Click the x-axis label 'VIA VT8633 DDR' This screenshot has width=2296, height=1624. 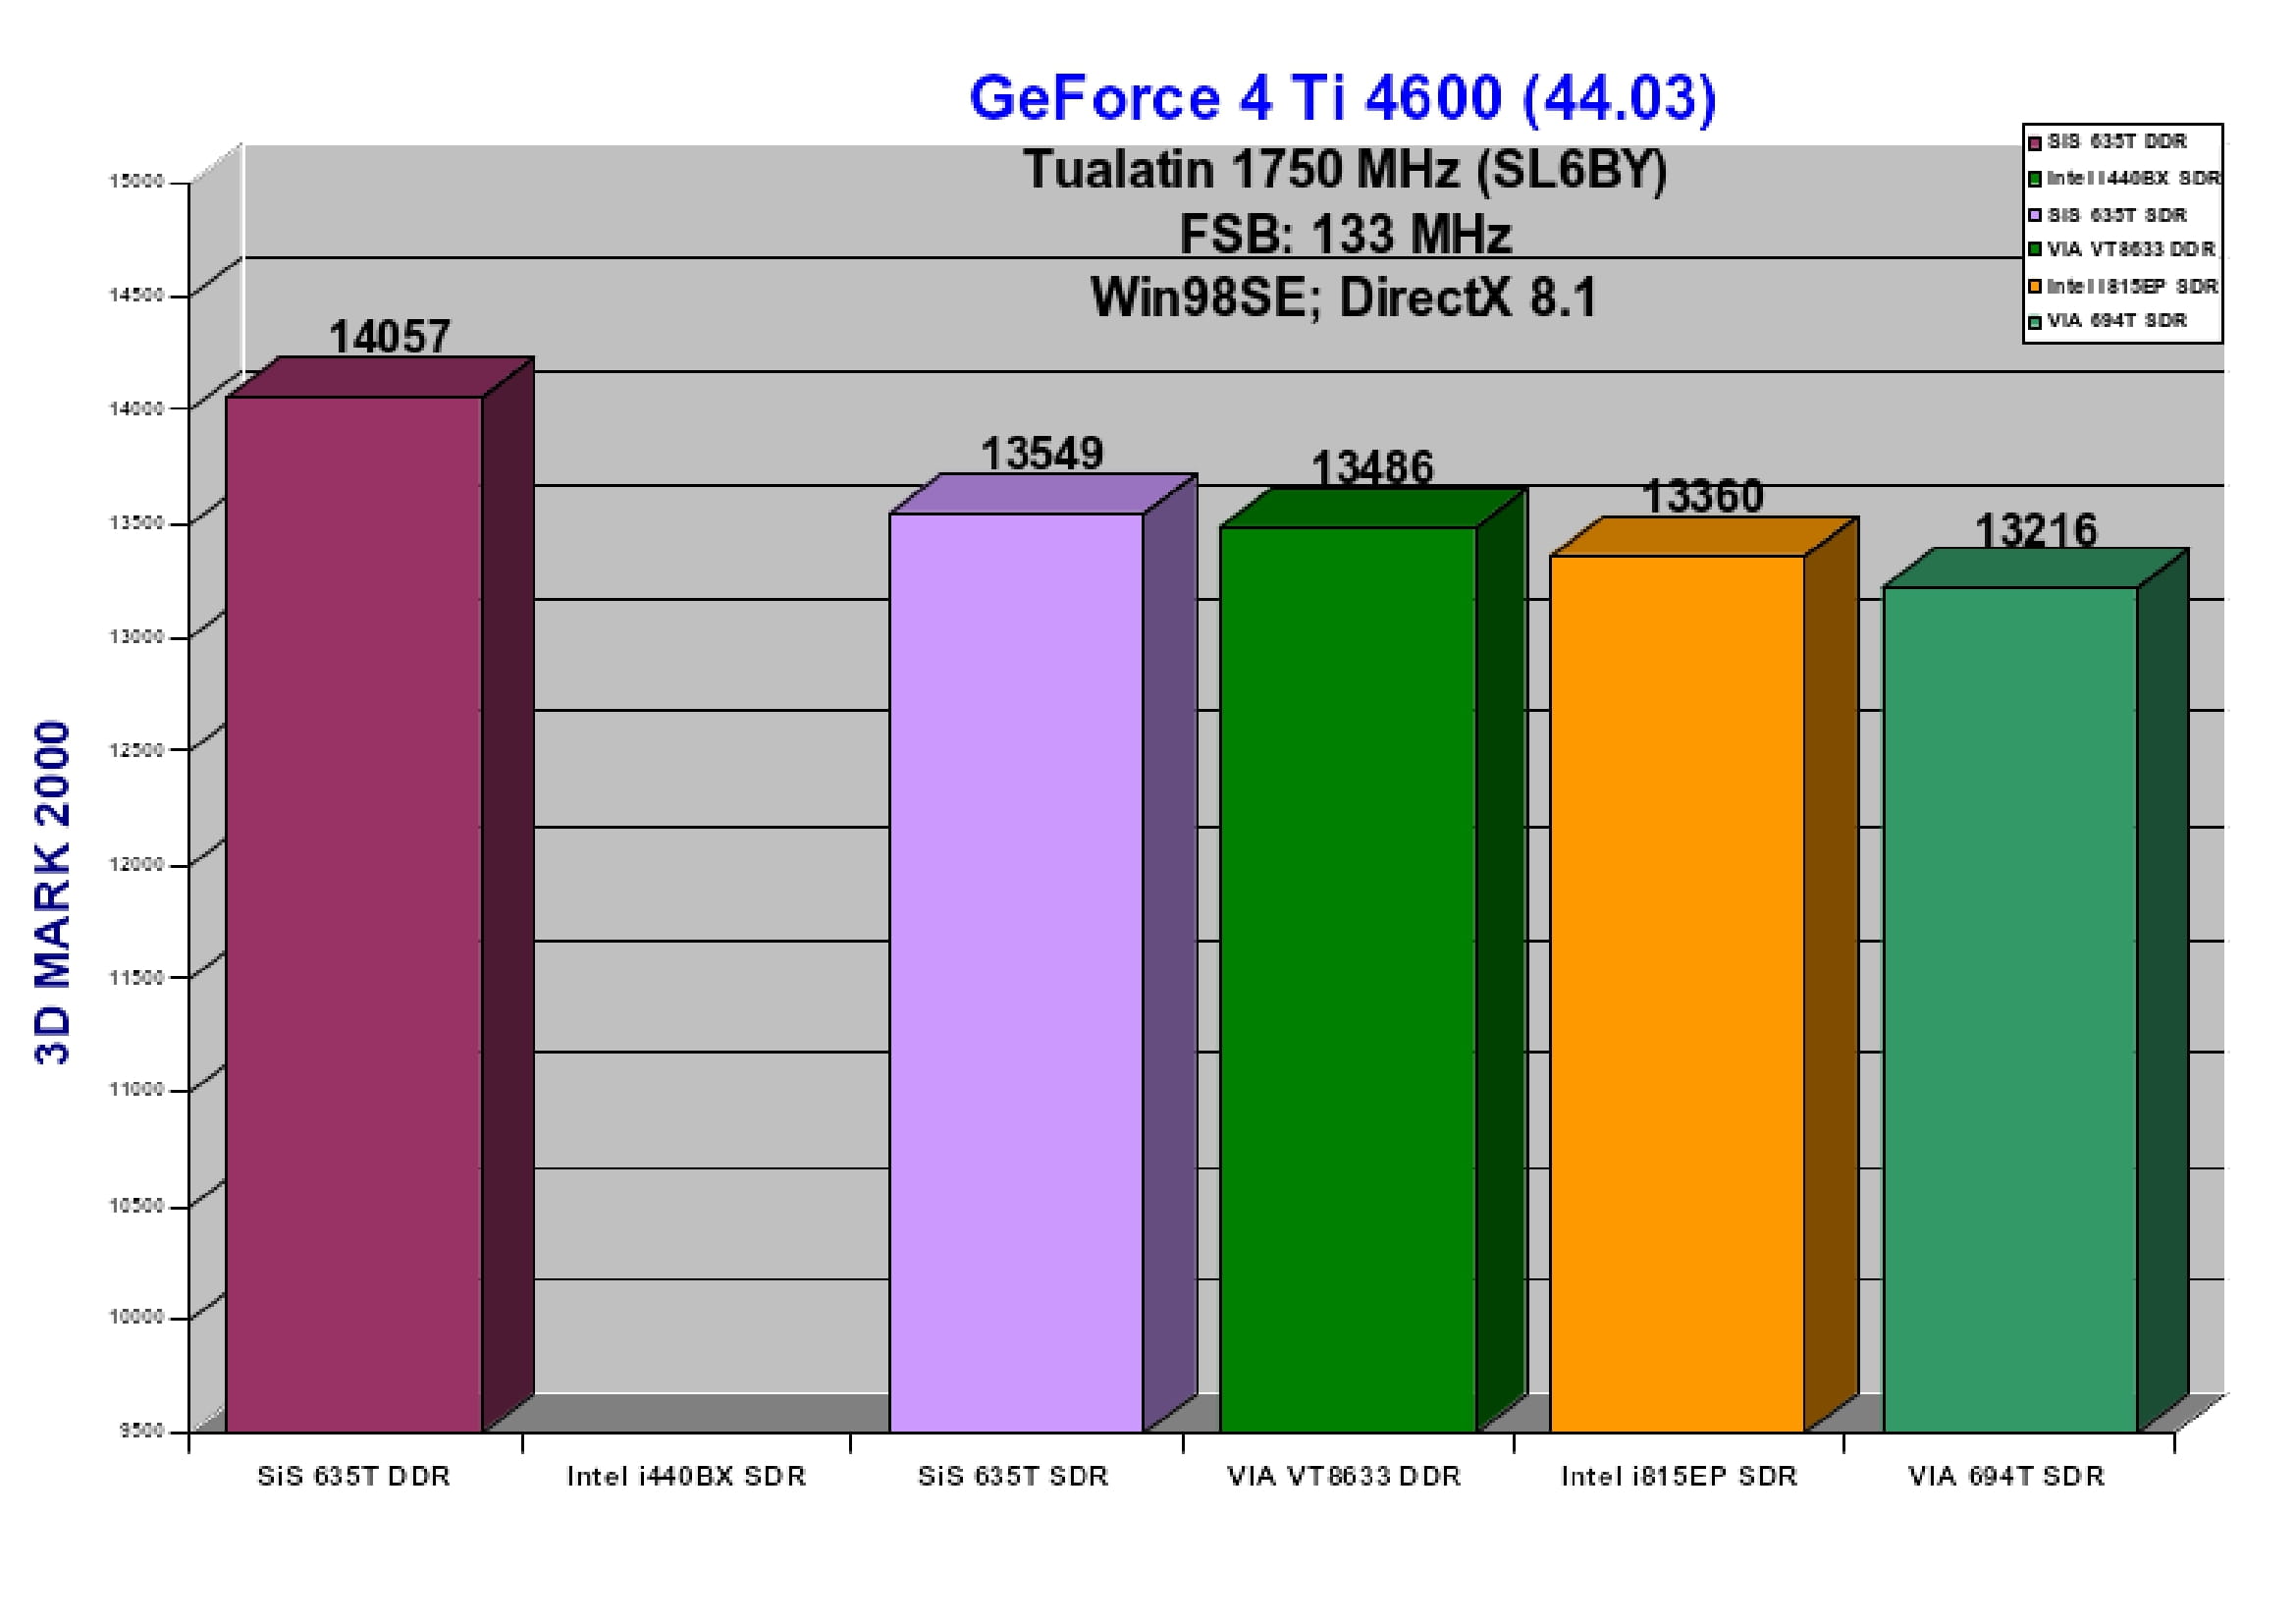(x=1344, y=1477)
